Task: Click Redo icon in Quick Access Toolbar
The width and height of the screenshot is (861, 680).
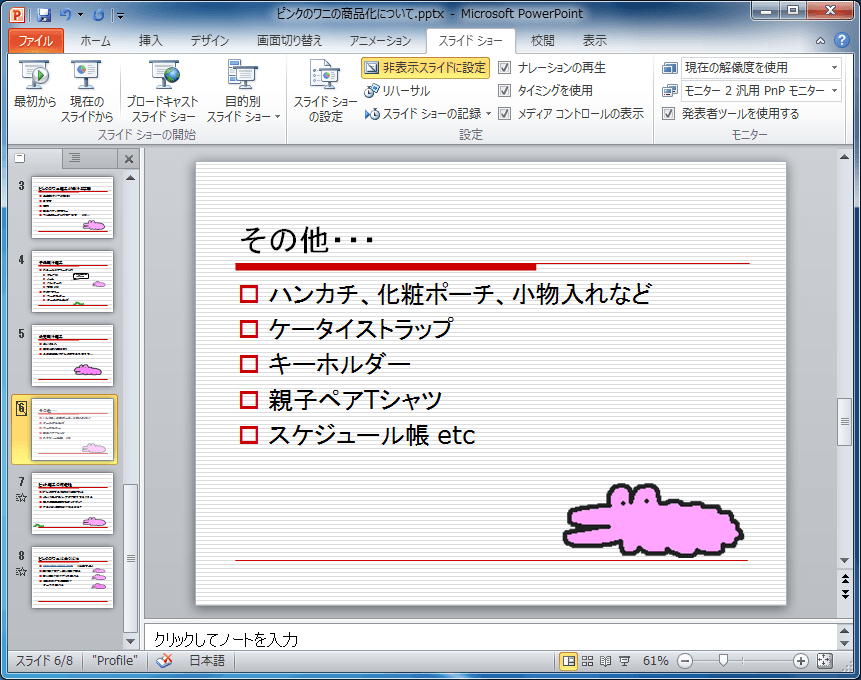Action: click(99, 15)
